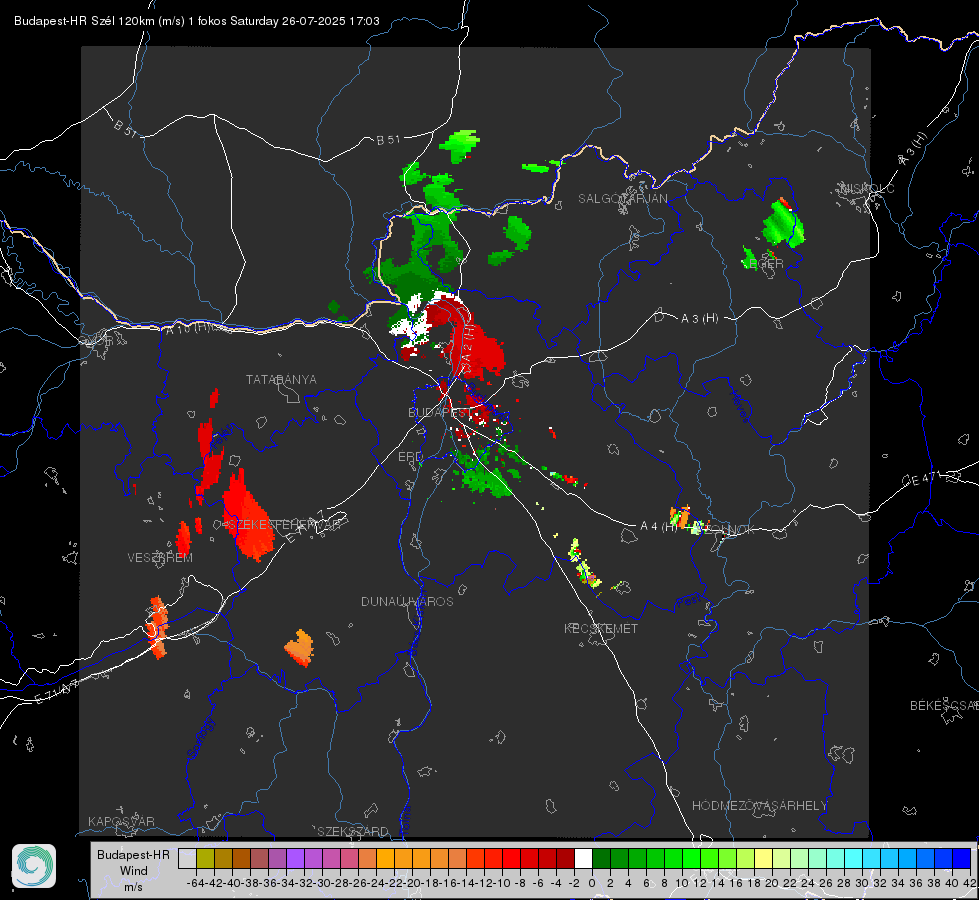Select the olive swatch between -64 and -42

point(205,858)
